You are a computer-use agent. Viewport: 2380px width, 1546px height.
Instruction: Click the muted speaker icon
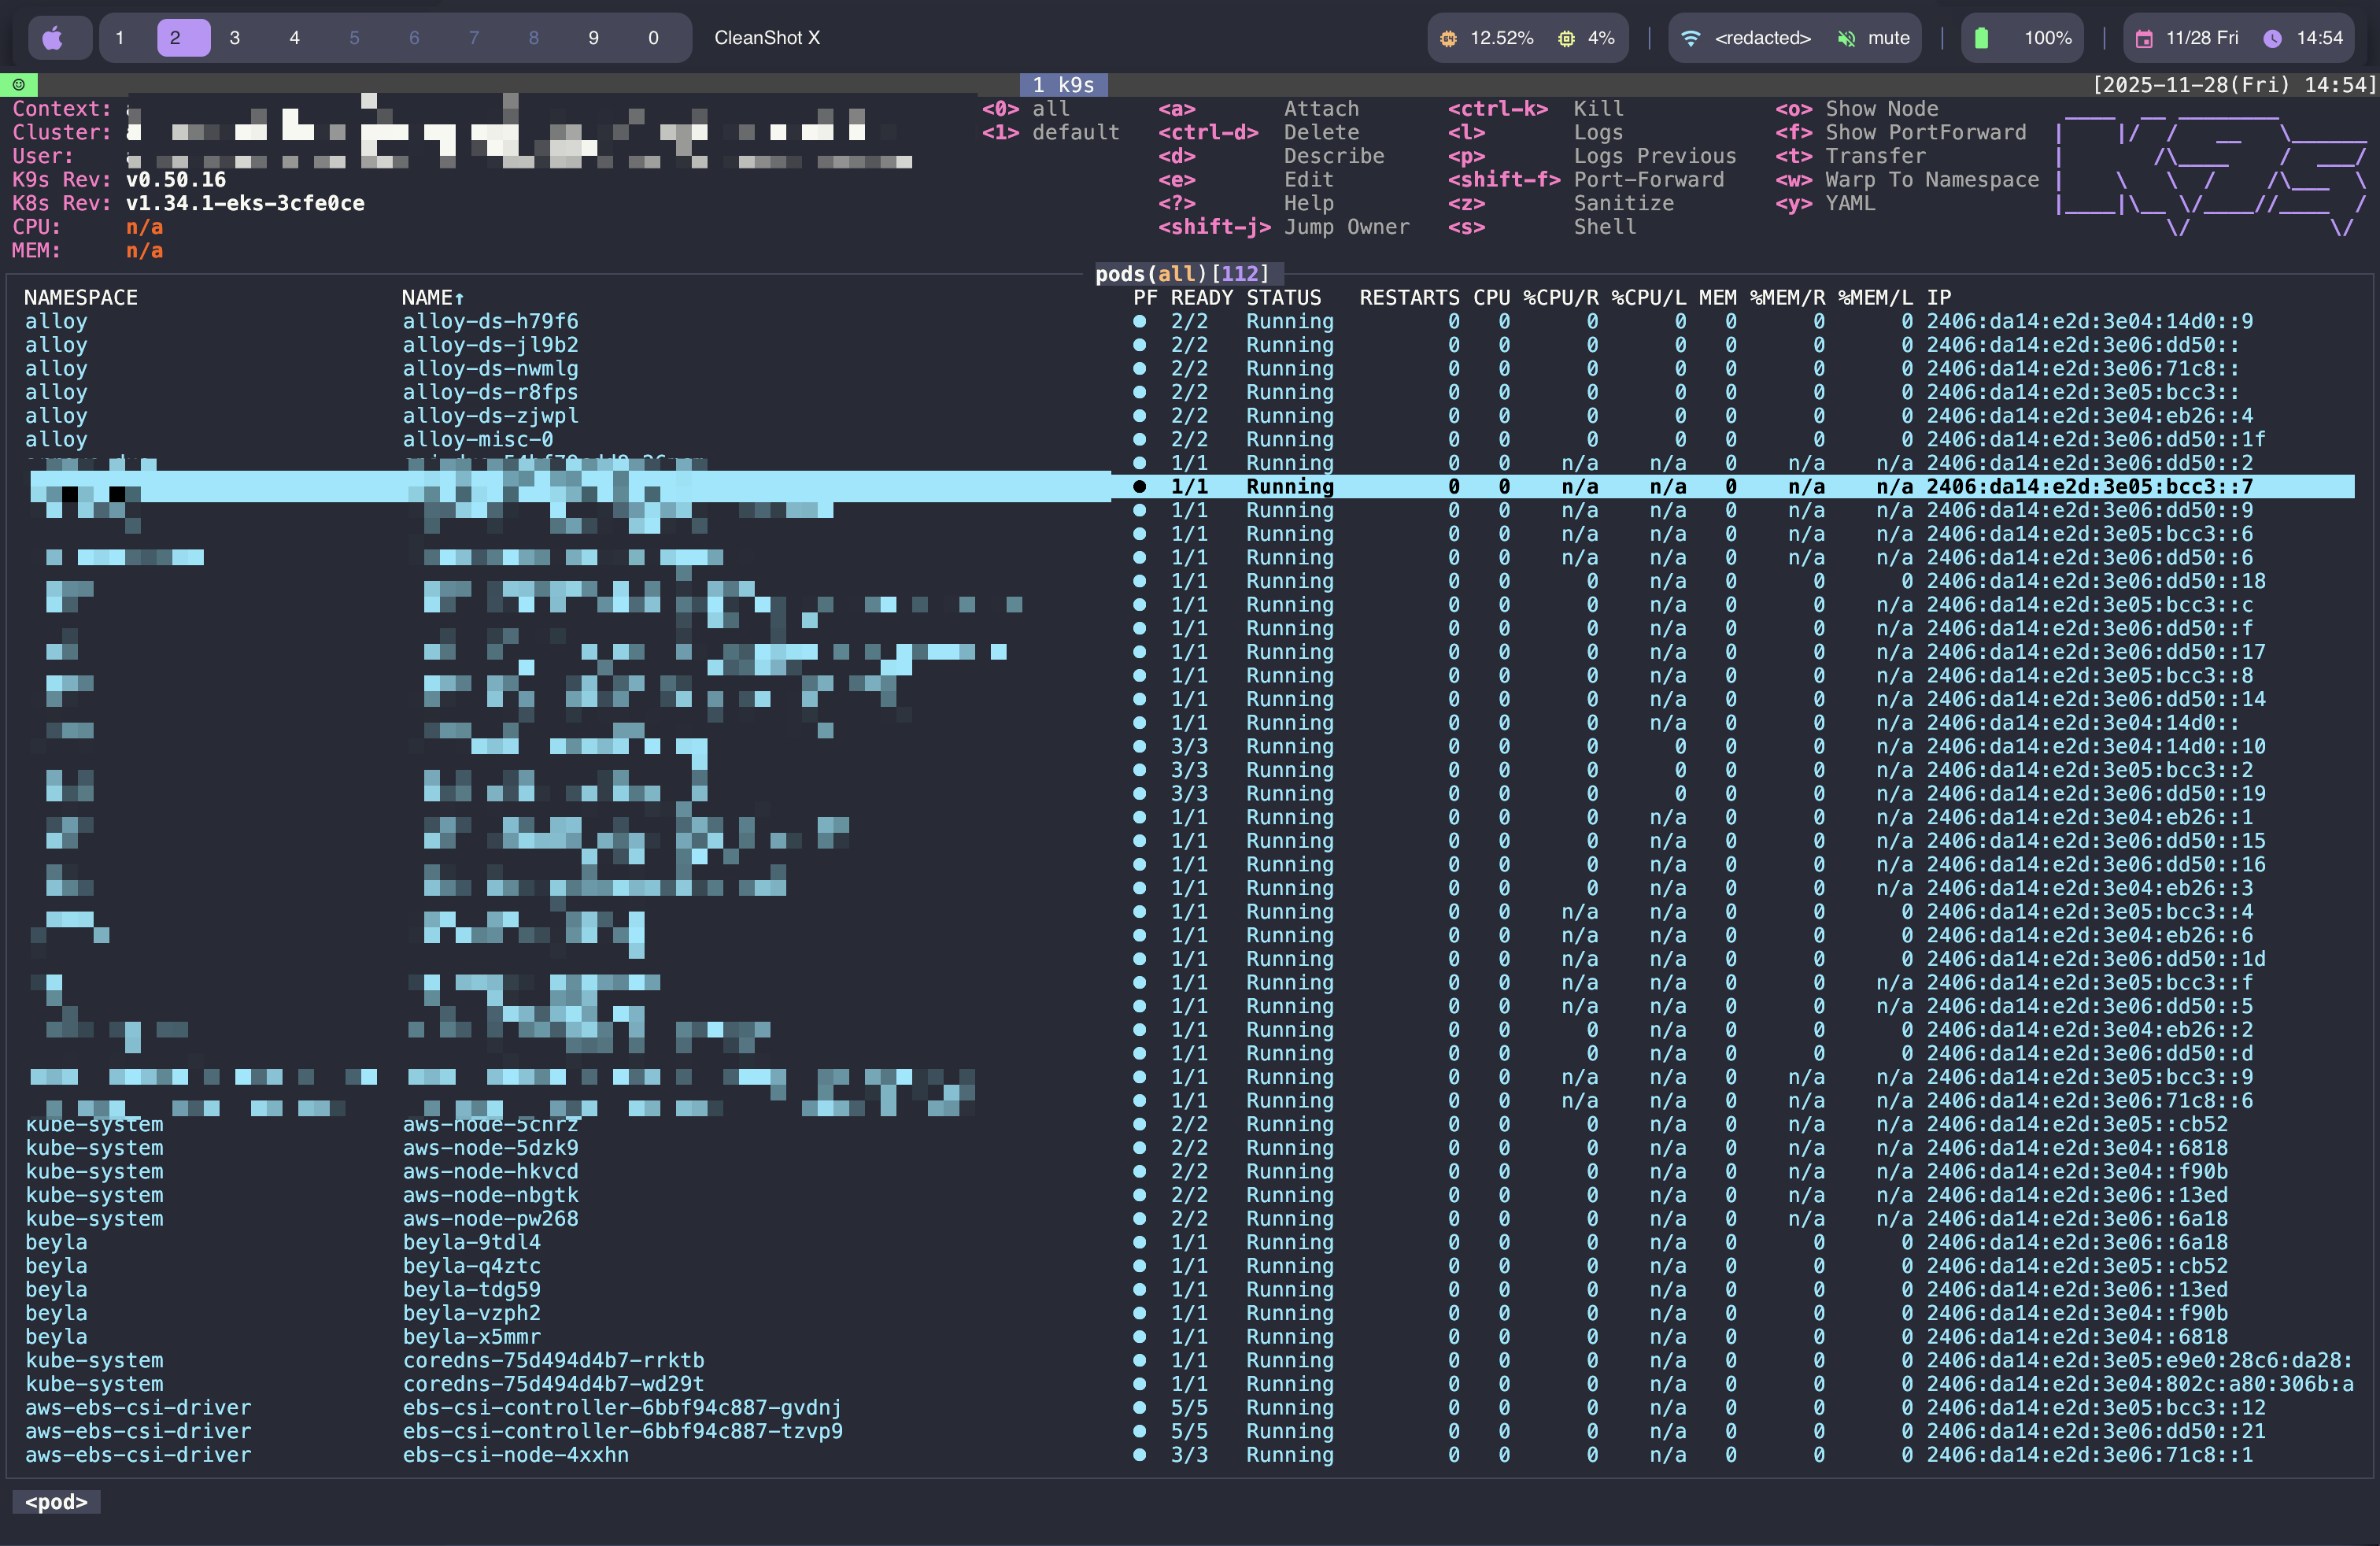pyautogui.click(x=1846, y=38)
